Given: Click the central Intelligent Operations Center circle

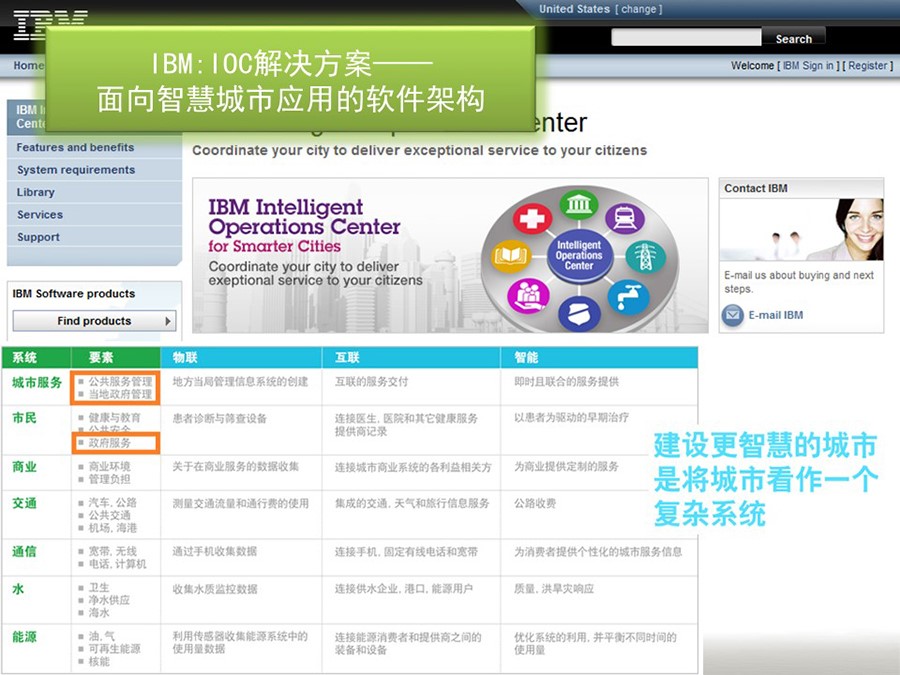Looking at the screenshot, I should pos(579,255).
